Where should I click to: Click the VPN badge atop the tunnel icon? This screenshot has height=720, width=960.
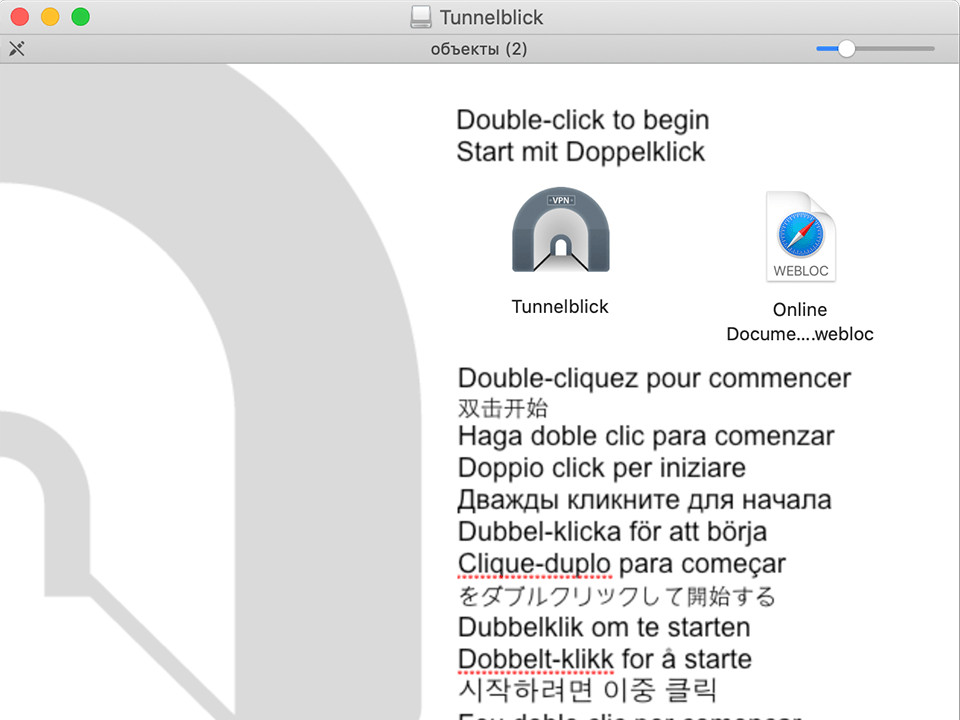click(x=560, y=200)
